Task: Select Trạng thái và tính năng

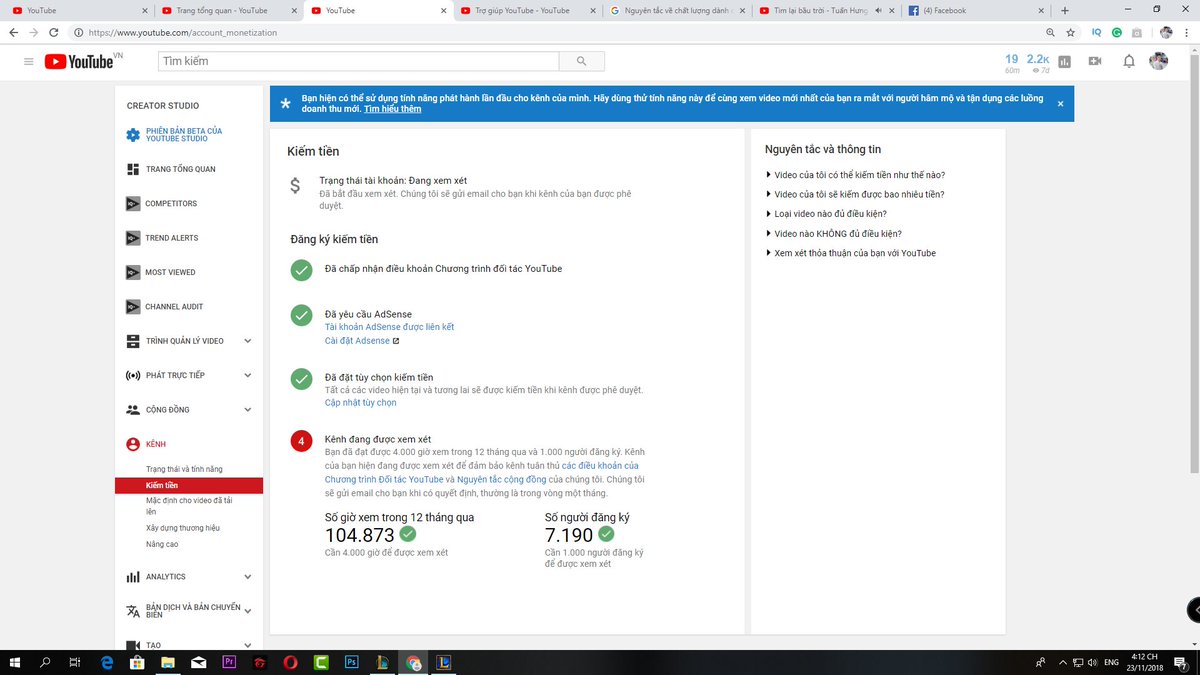Action: pos(184,469)
